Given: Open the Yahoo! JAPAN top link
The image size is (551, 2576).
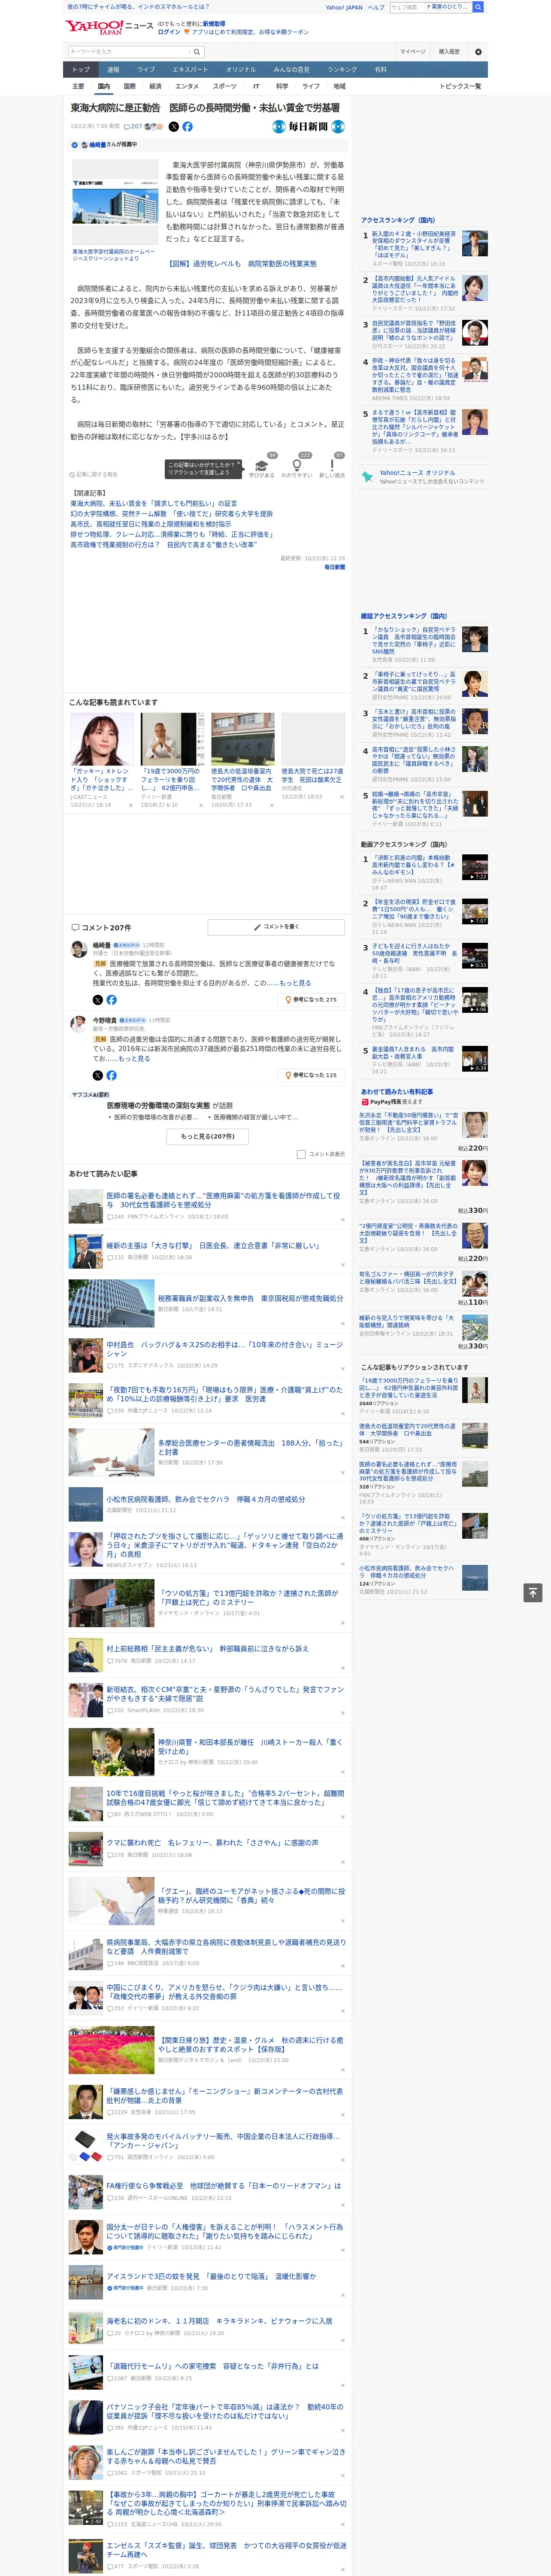Looking at the screenshot, I should [x=344, y=7].
